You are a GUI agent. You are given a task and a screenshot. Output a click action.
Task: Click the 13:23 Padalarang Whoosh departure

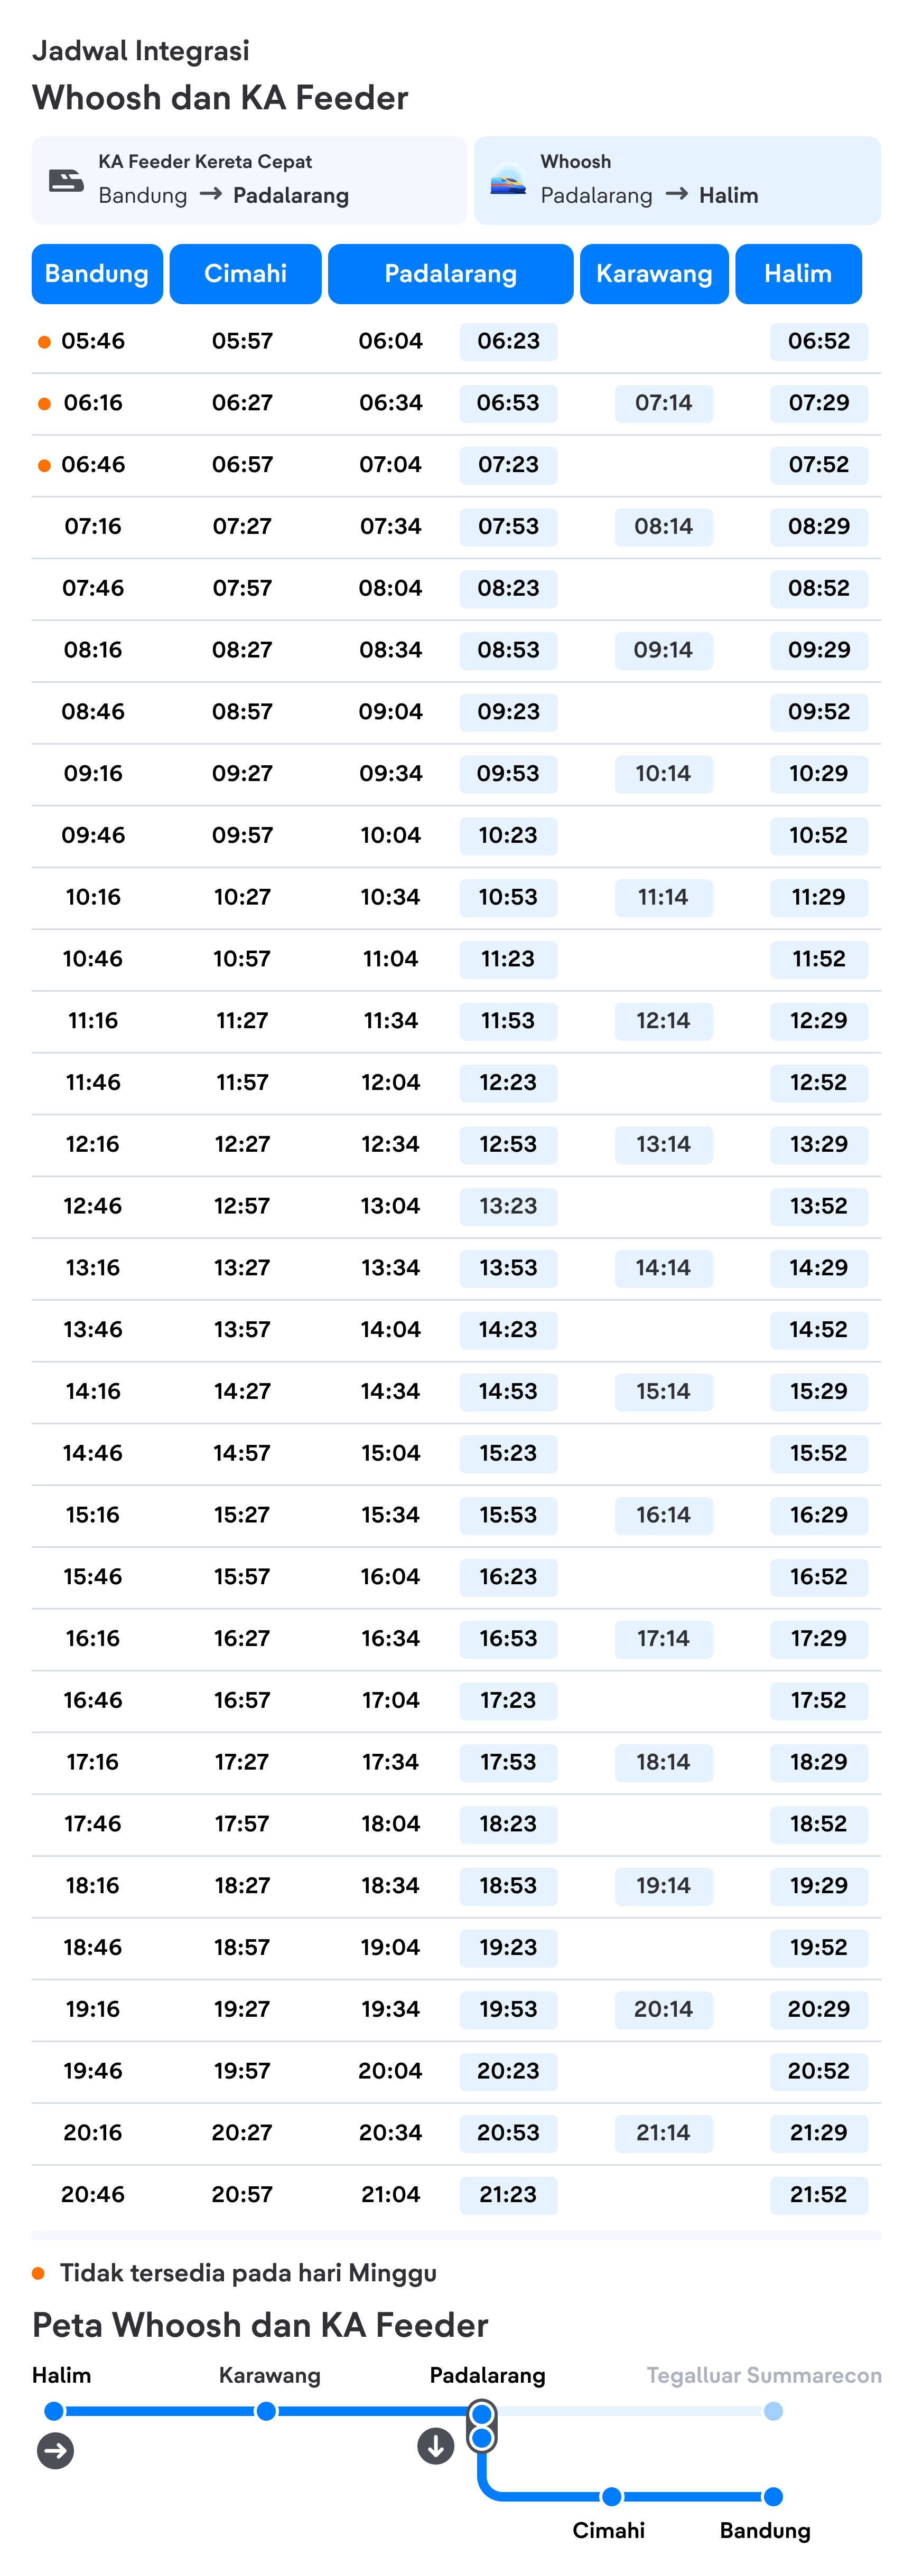(x=508, y=1206)
